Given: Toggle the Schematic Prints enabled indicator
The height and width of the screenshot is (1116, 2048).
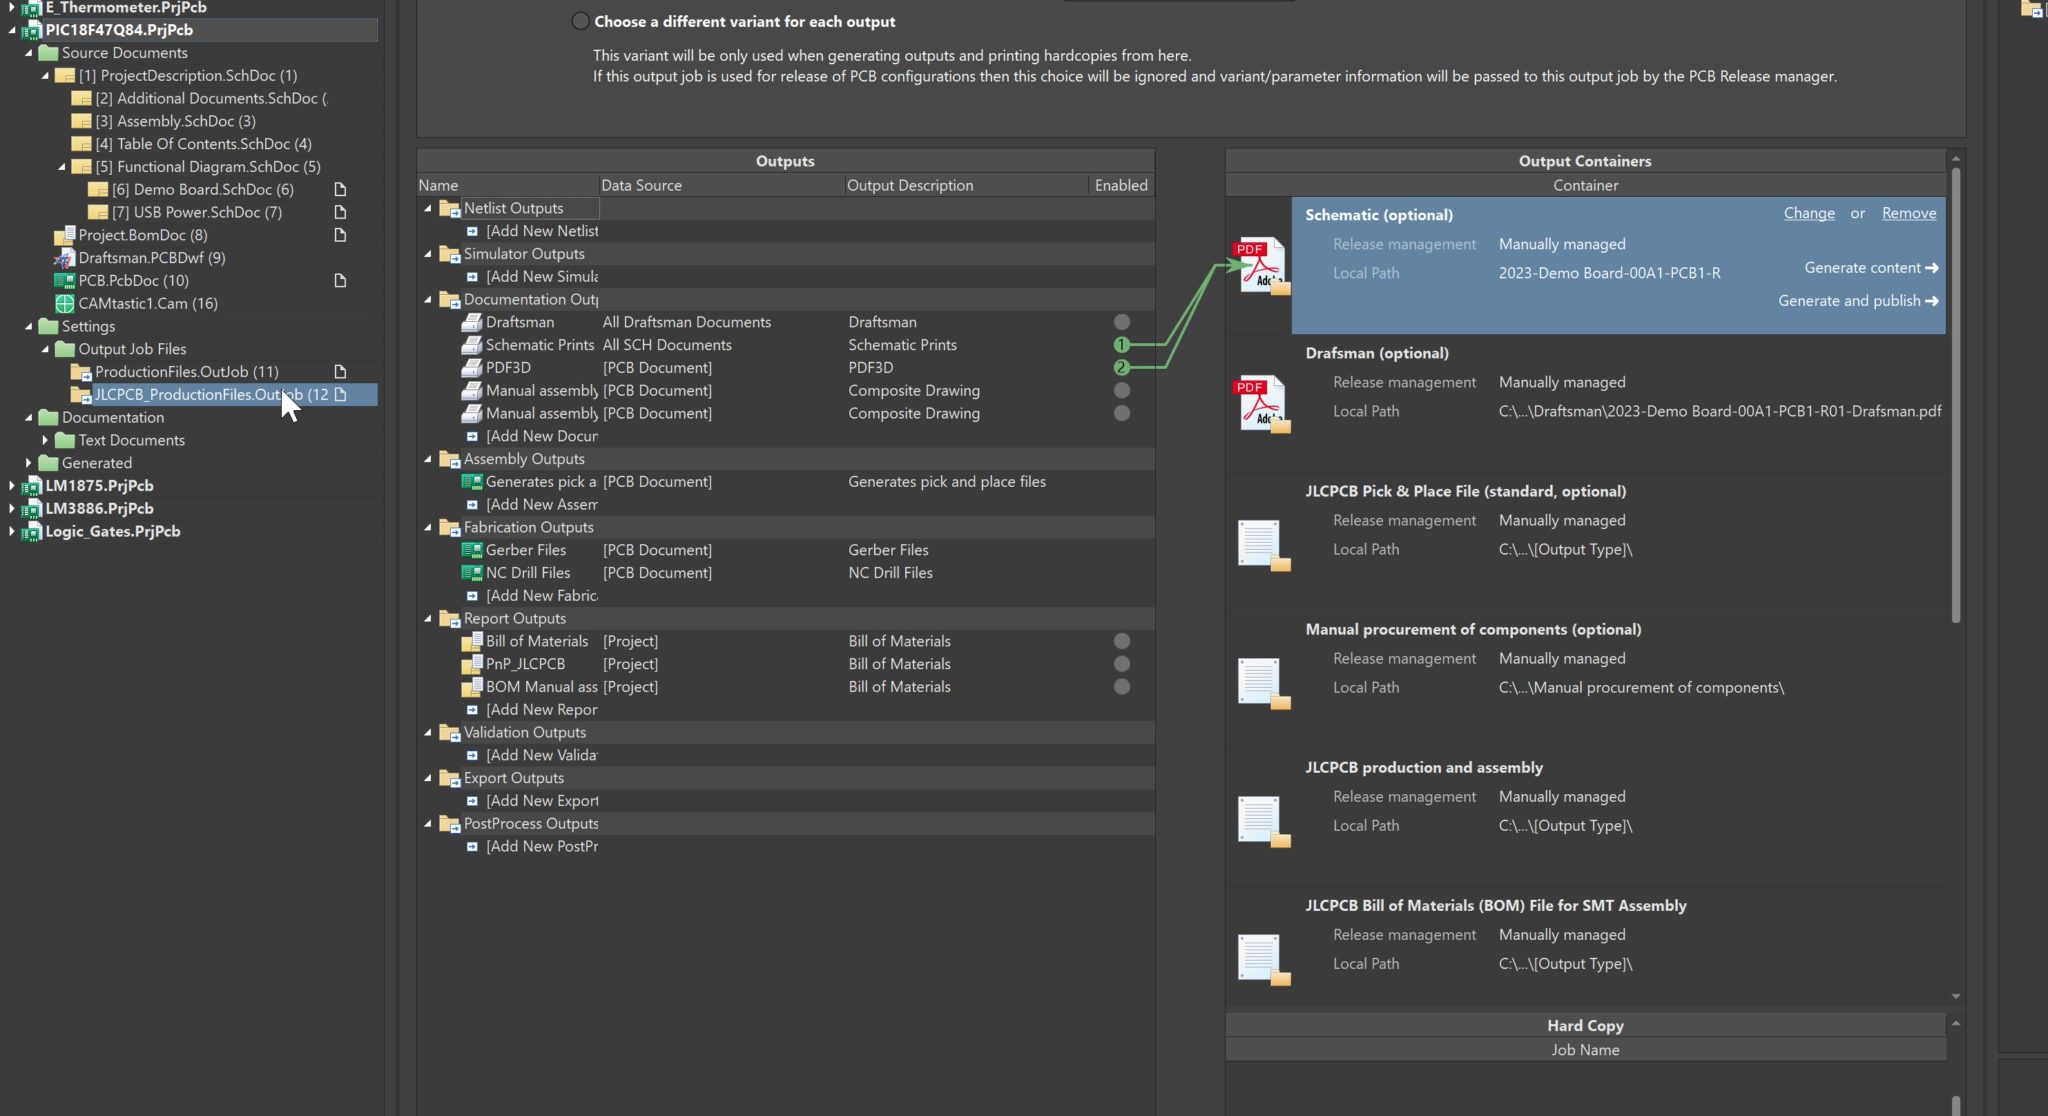Looking at the screenshot, I should click(1121, 344).
